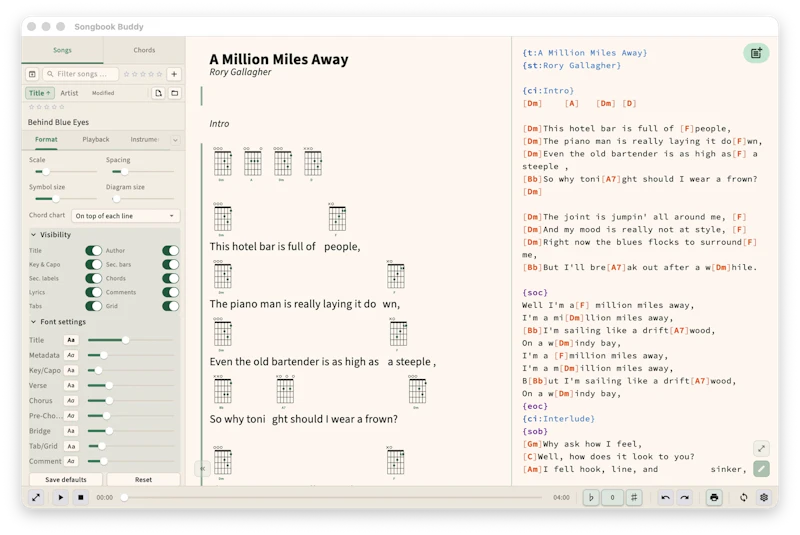The image size is (800, 535).
Task: Click the collapse sidebar icon beside the filter field
Action: click(x=32, y=74)
